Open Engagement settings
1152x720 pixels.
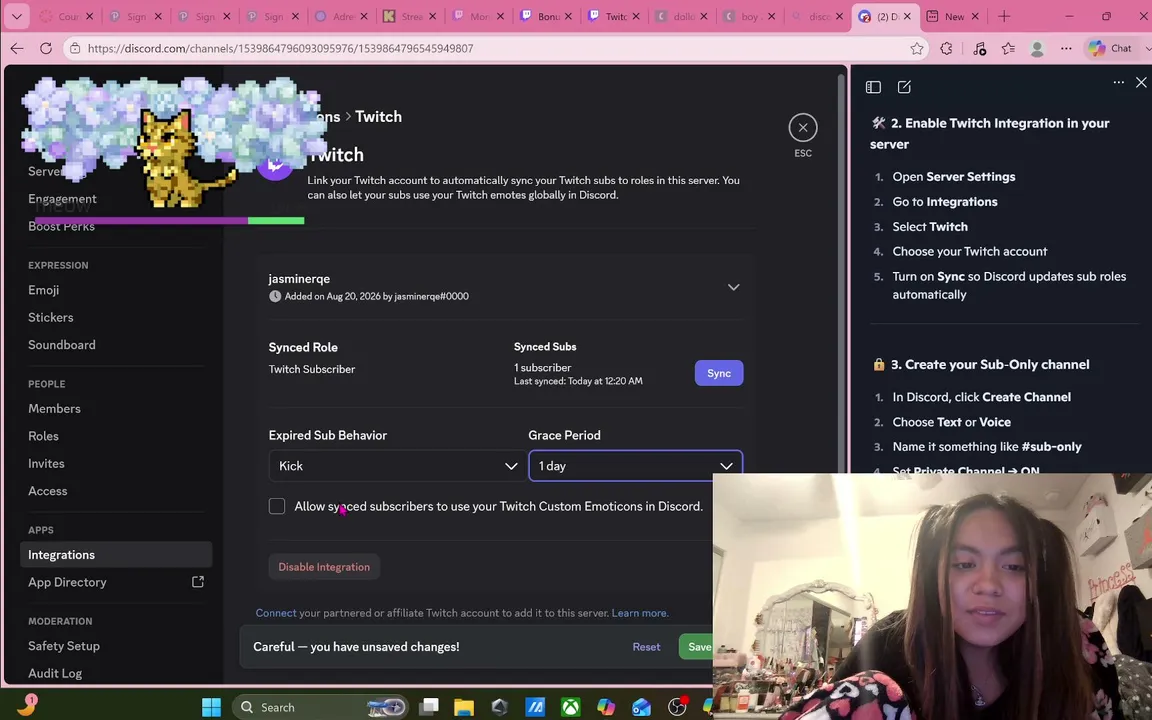pyautogui.click(x=62, y=199)
